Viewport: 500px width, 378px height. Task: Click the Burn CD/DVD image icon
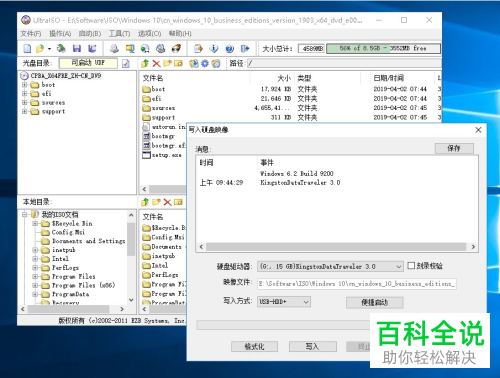click(176, 49)
